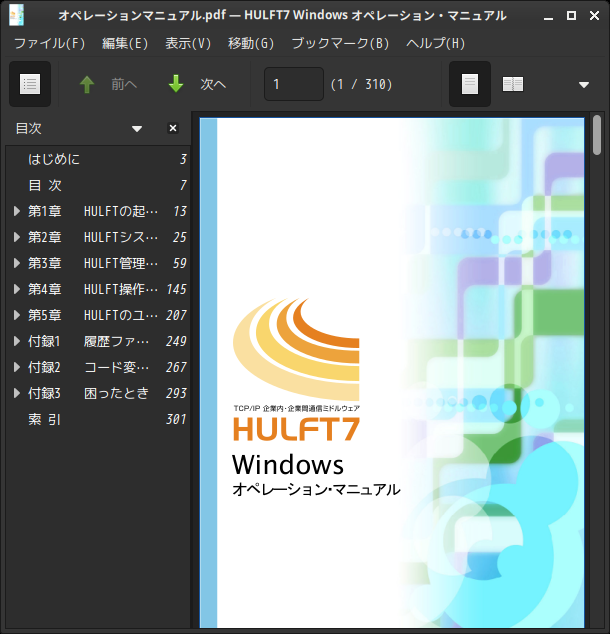The image size is (610, 634).
Task: Toggle the side pane button
Action: point(30,84)
